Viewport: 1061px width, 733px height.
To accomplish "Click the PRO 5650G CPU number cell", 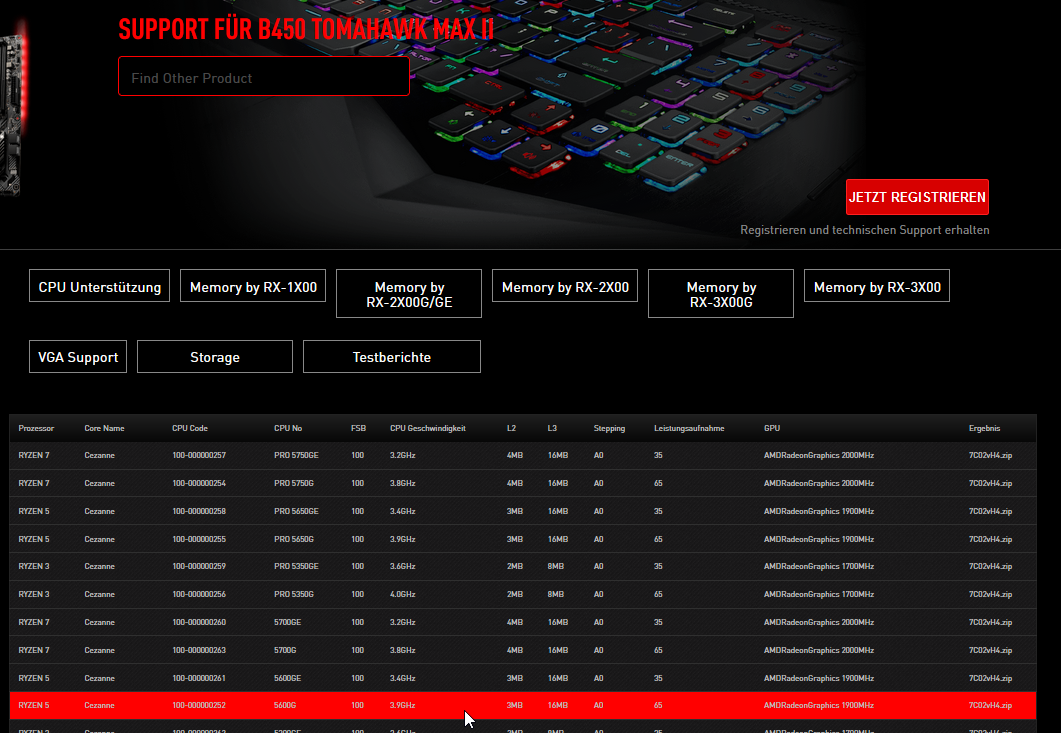I will [x=294, y=539].
